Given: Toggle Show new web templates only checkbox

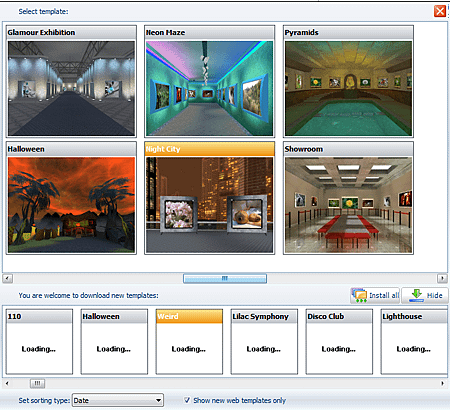Looking at the screenshot, I should [187, 400].
